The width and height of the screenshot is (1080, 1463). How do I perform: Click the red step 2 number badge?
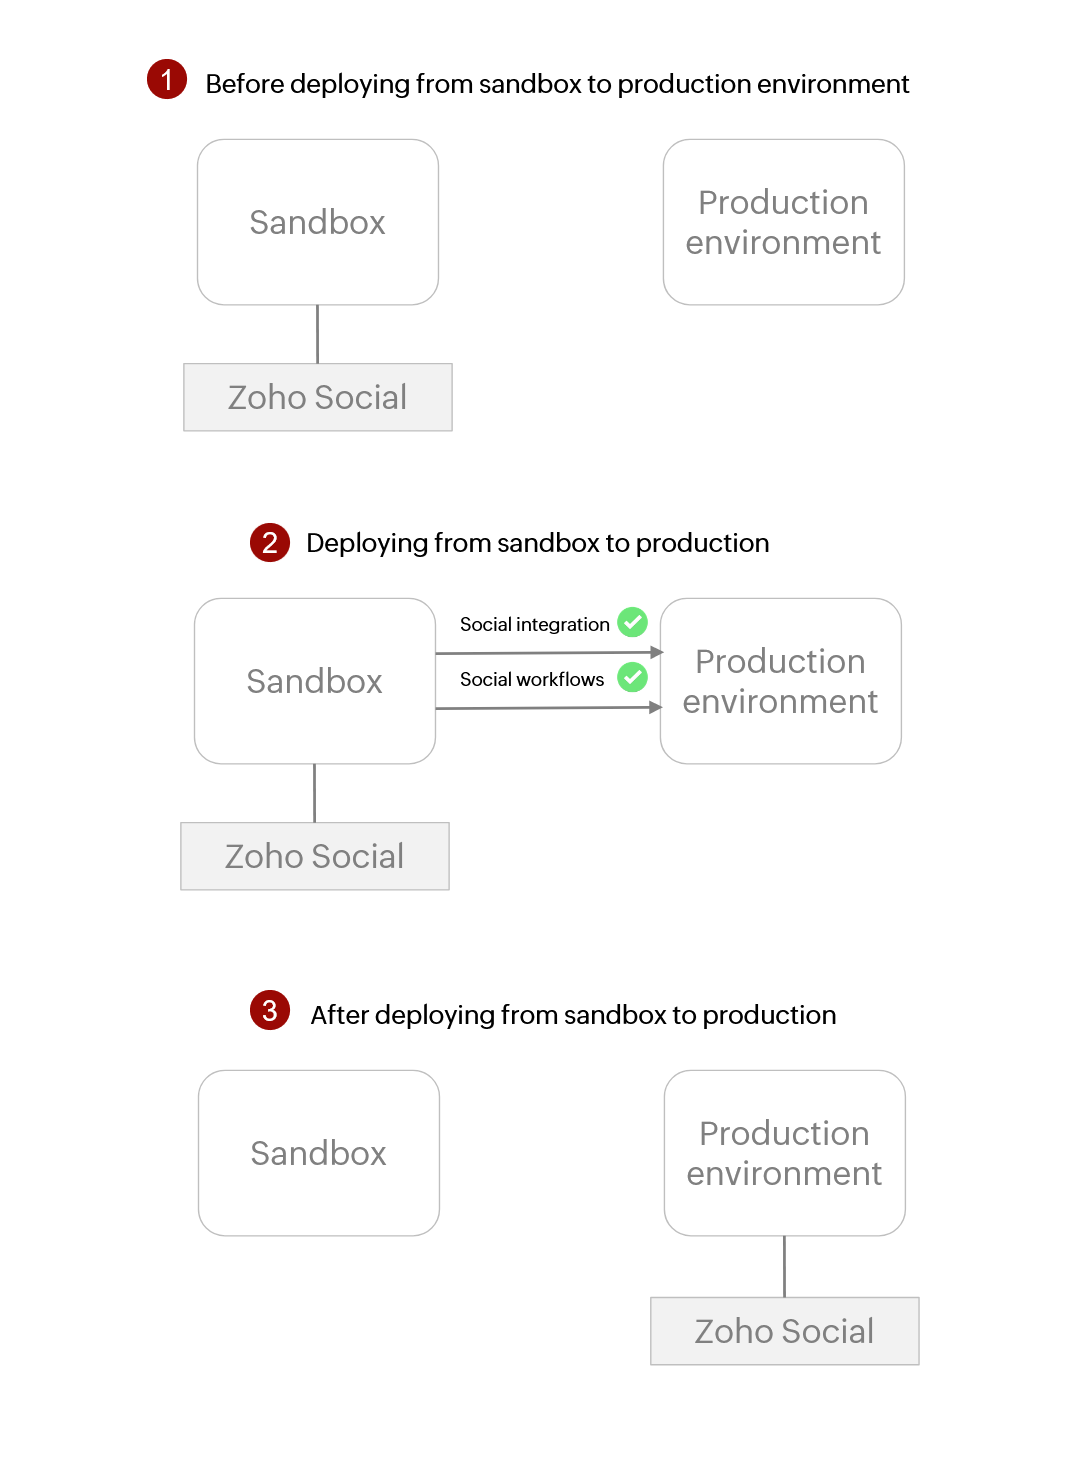(x=270, y=543)
